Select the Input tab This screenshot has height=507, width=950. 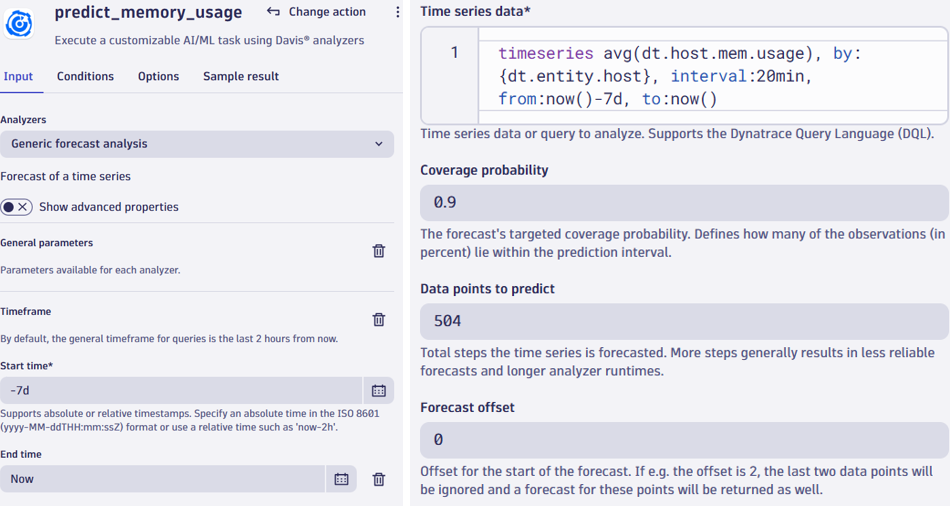[x=18, y=76]
